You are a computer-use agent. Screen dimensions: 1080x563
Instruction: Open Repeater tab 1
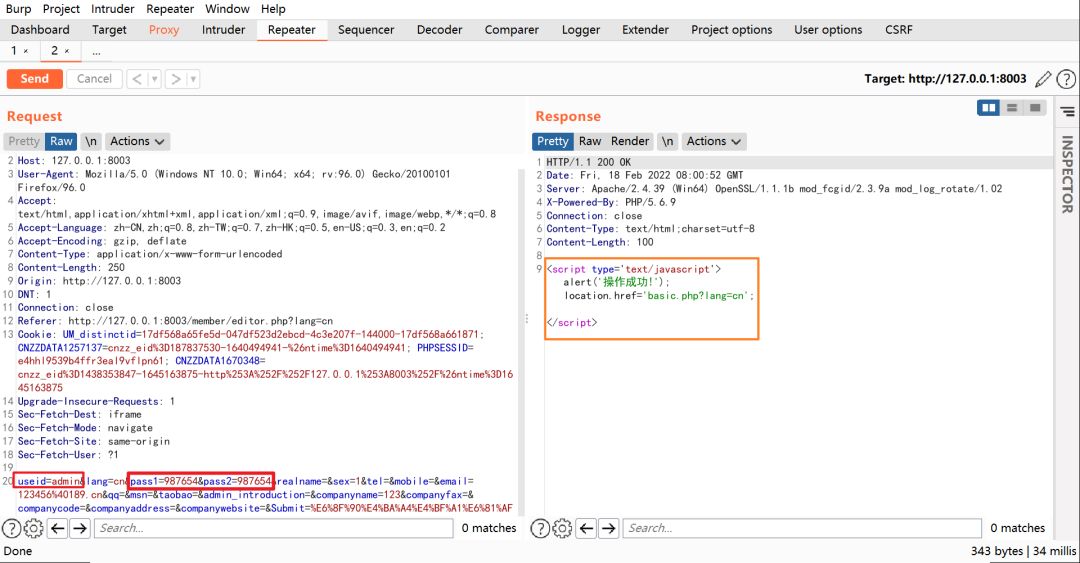(x=14, y=51)
